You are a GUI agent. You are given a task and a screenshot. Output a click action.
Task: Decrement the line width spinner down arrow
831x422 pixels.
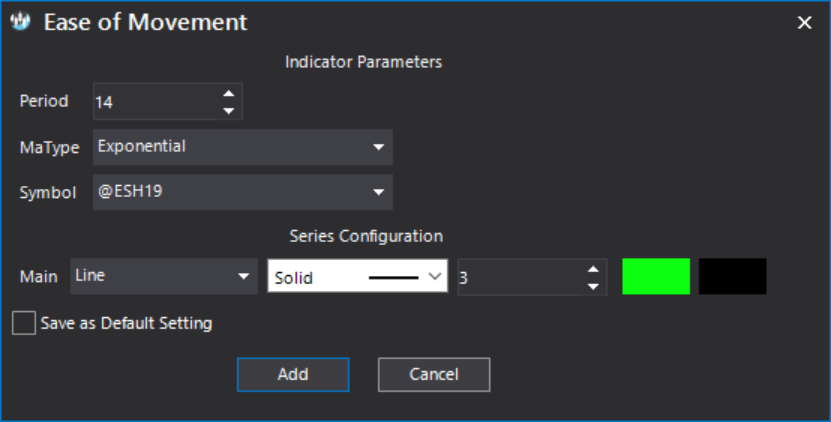(x=593, y=286)
